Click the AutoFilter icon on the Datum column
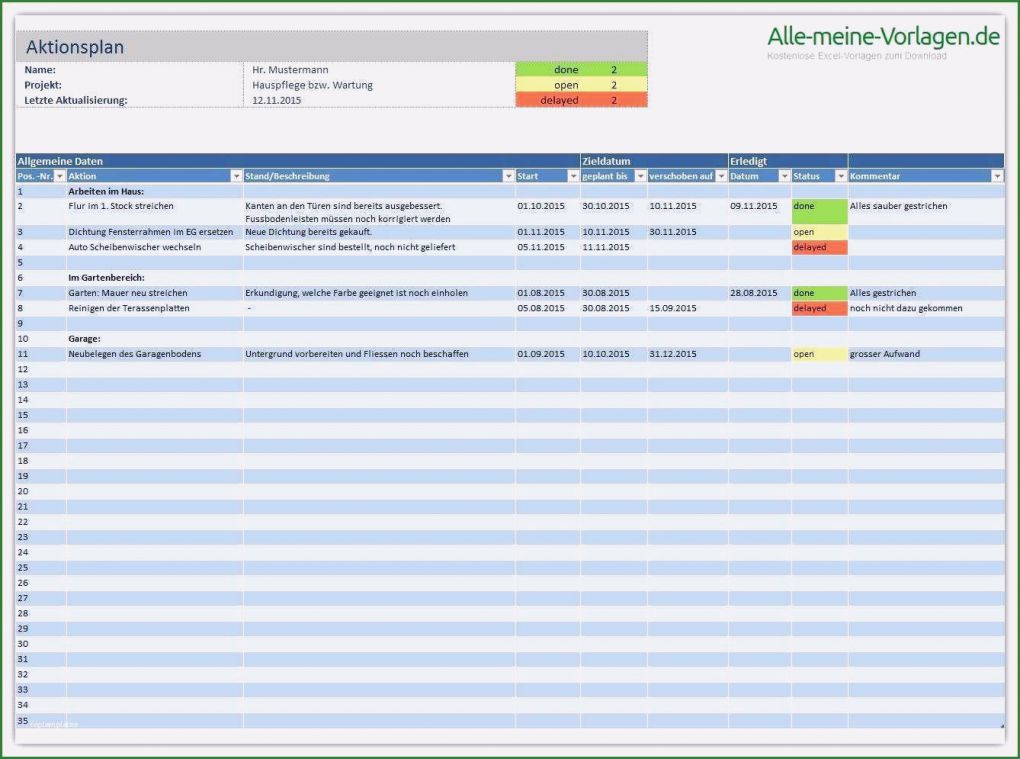The width and height of the screenshot is (1020, 759). pos(786,176)
